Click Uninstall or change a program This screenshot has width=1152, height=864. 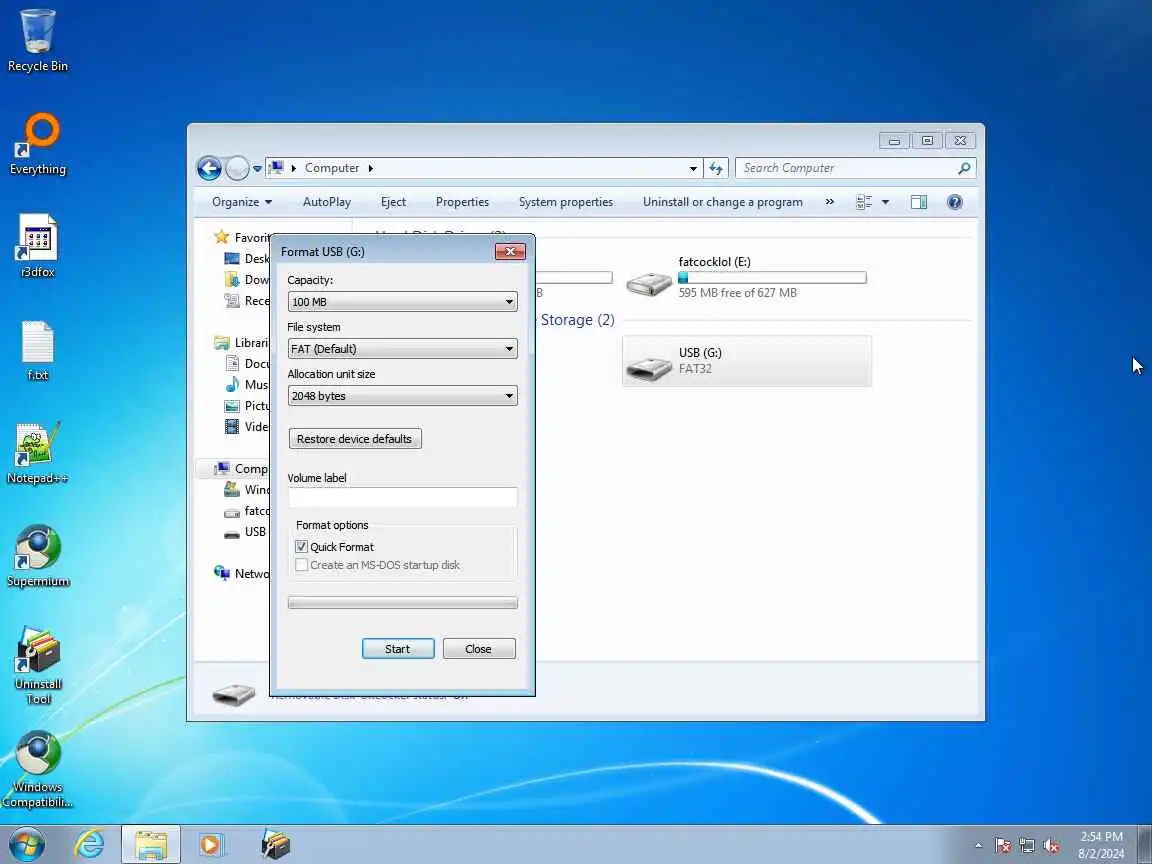click(x=722, y=202)
